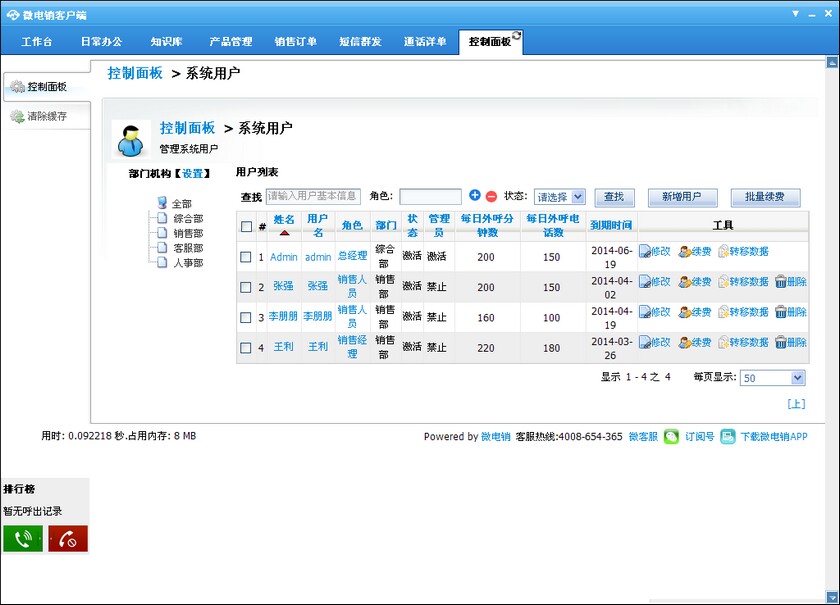Viewport: 840px width, 605px height.
Task: Check the box for 李朋朋 row
Action: point(246,318)
